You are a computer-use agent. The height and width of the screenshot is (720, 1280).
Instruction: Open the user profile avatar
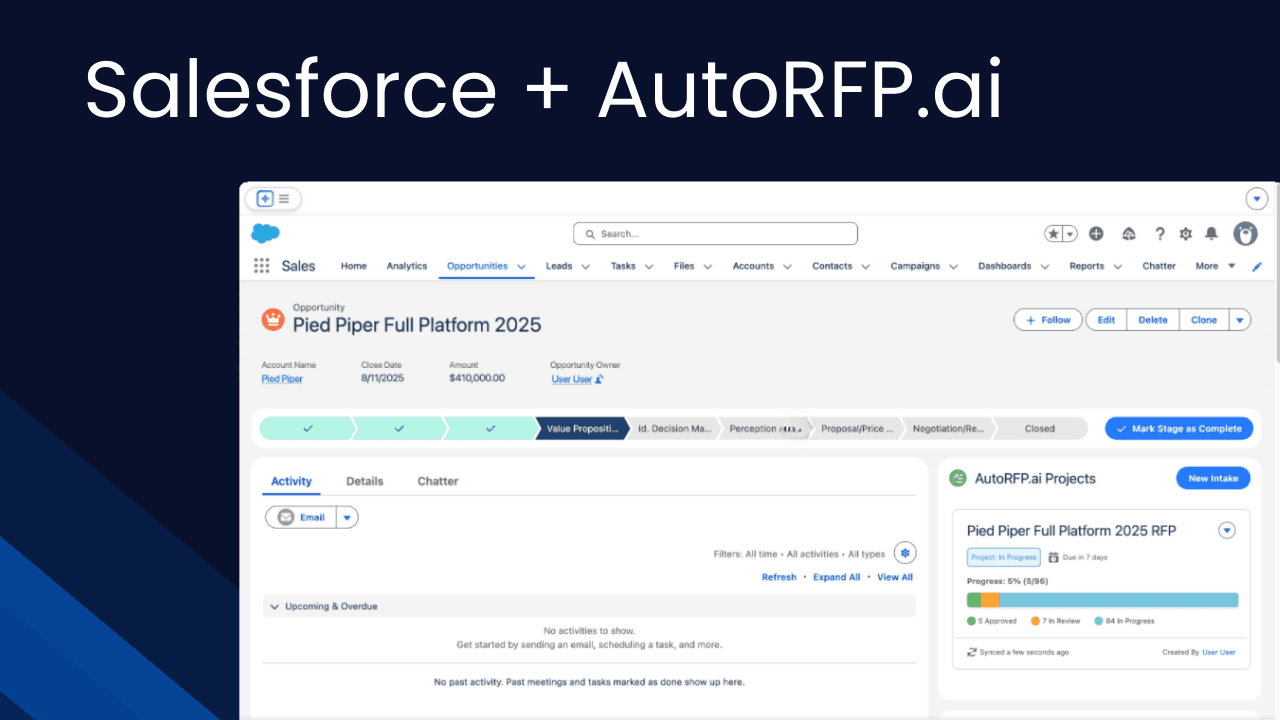pyautogui.click(x=1245, y=234)
